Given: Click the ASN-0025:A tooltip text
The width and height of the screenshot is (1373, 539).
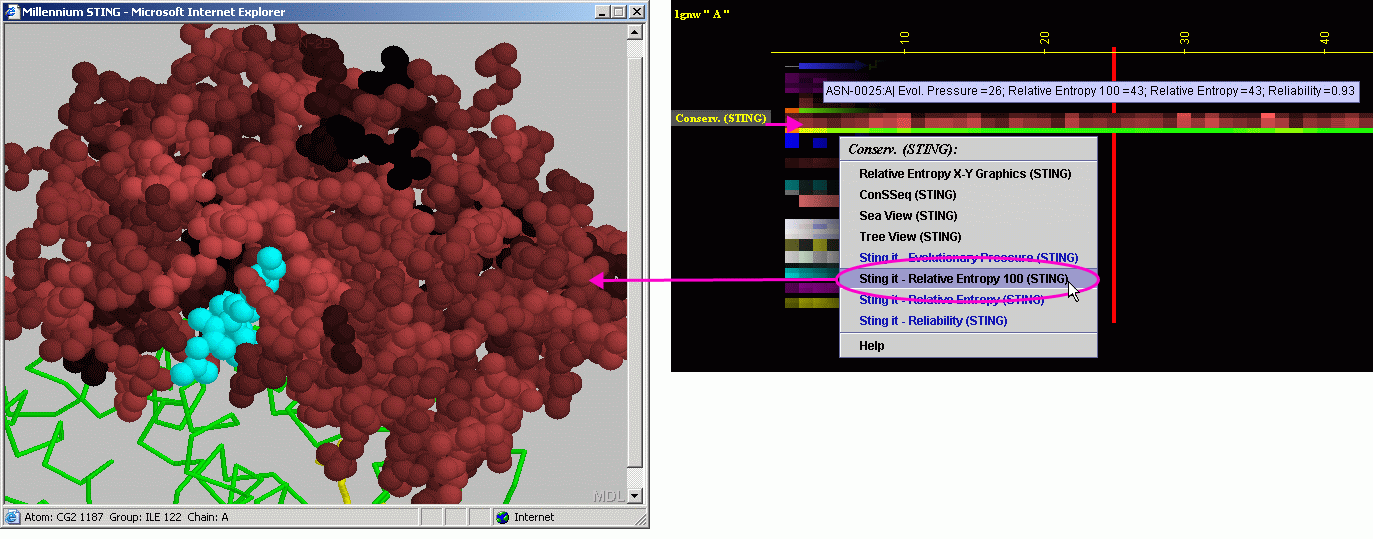Looking at the screenshot, I should pyautogui.click(x=1090, y=91).
